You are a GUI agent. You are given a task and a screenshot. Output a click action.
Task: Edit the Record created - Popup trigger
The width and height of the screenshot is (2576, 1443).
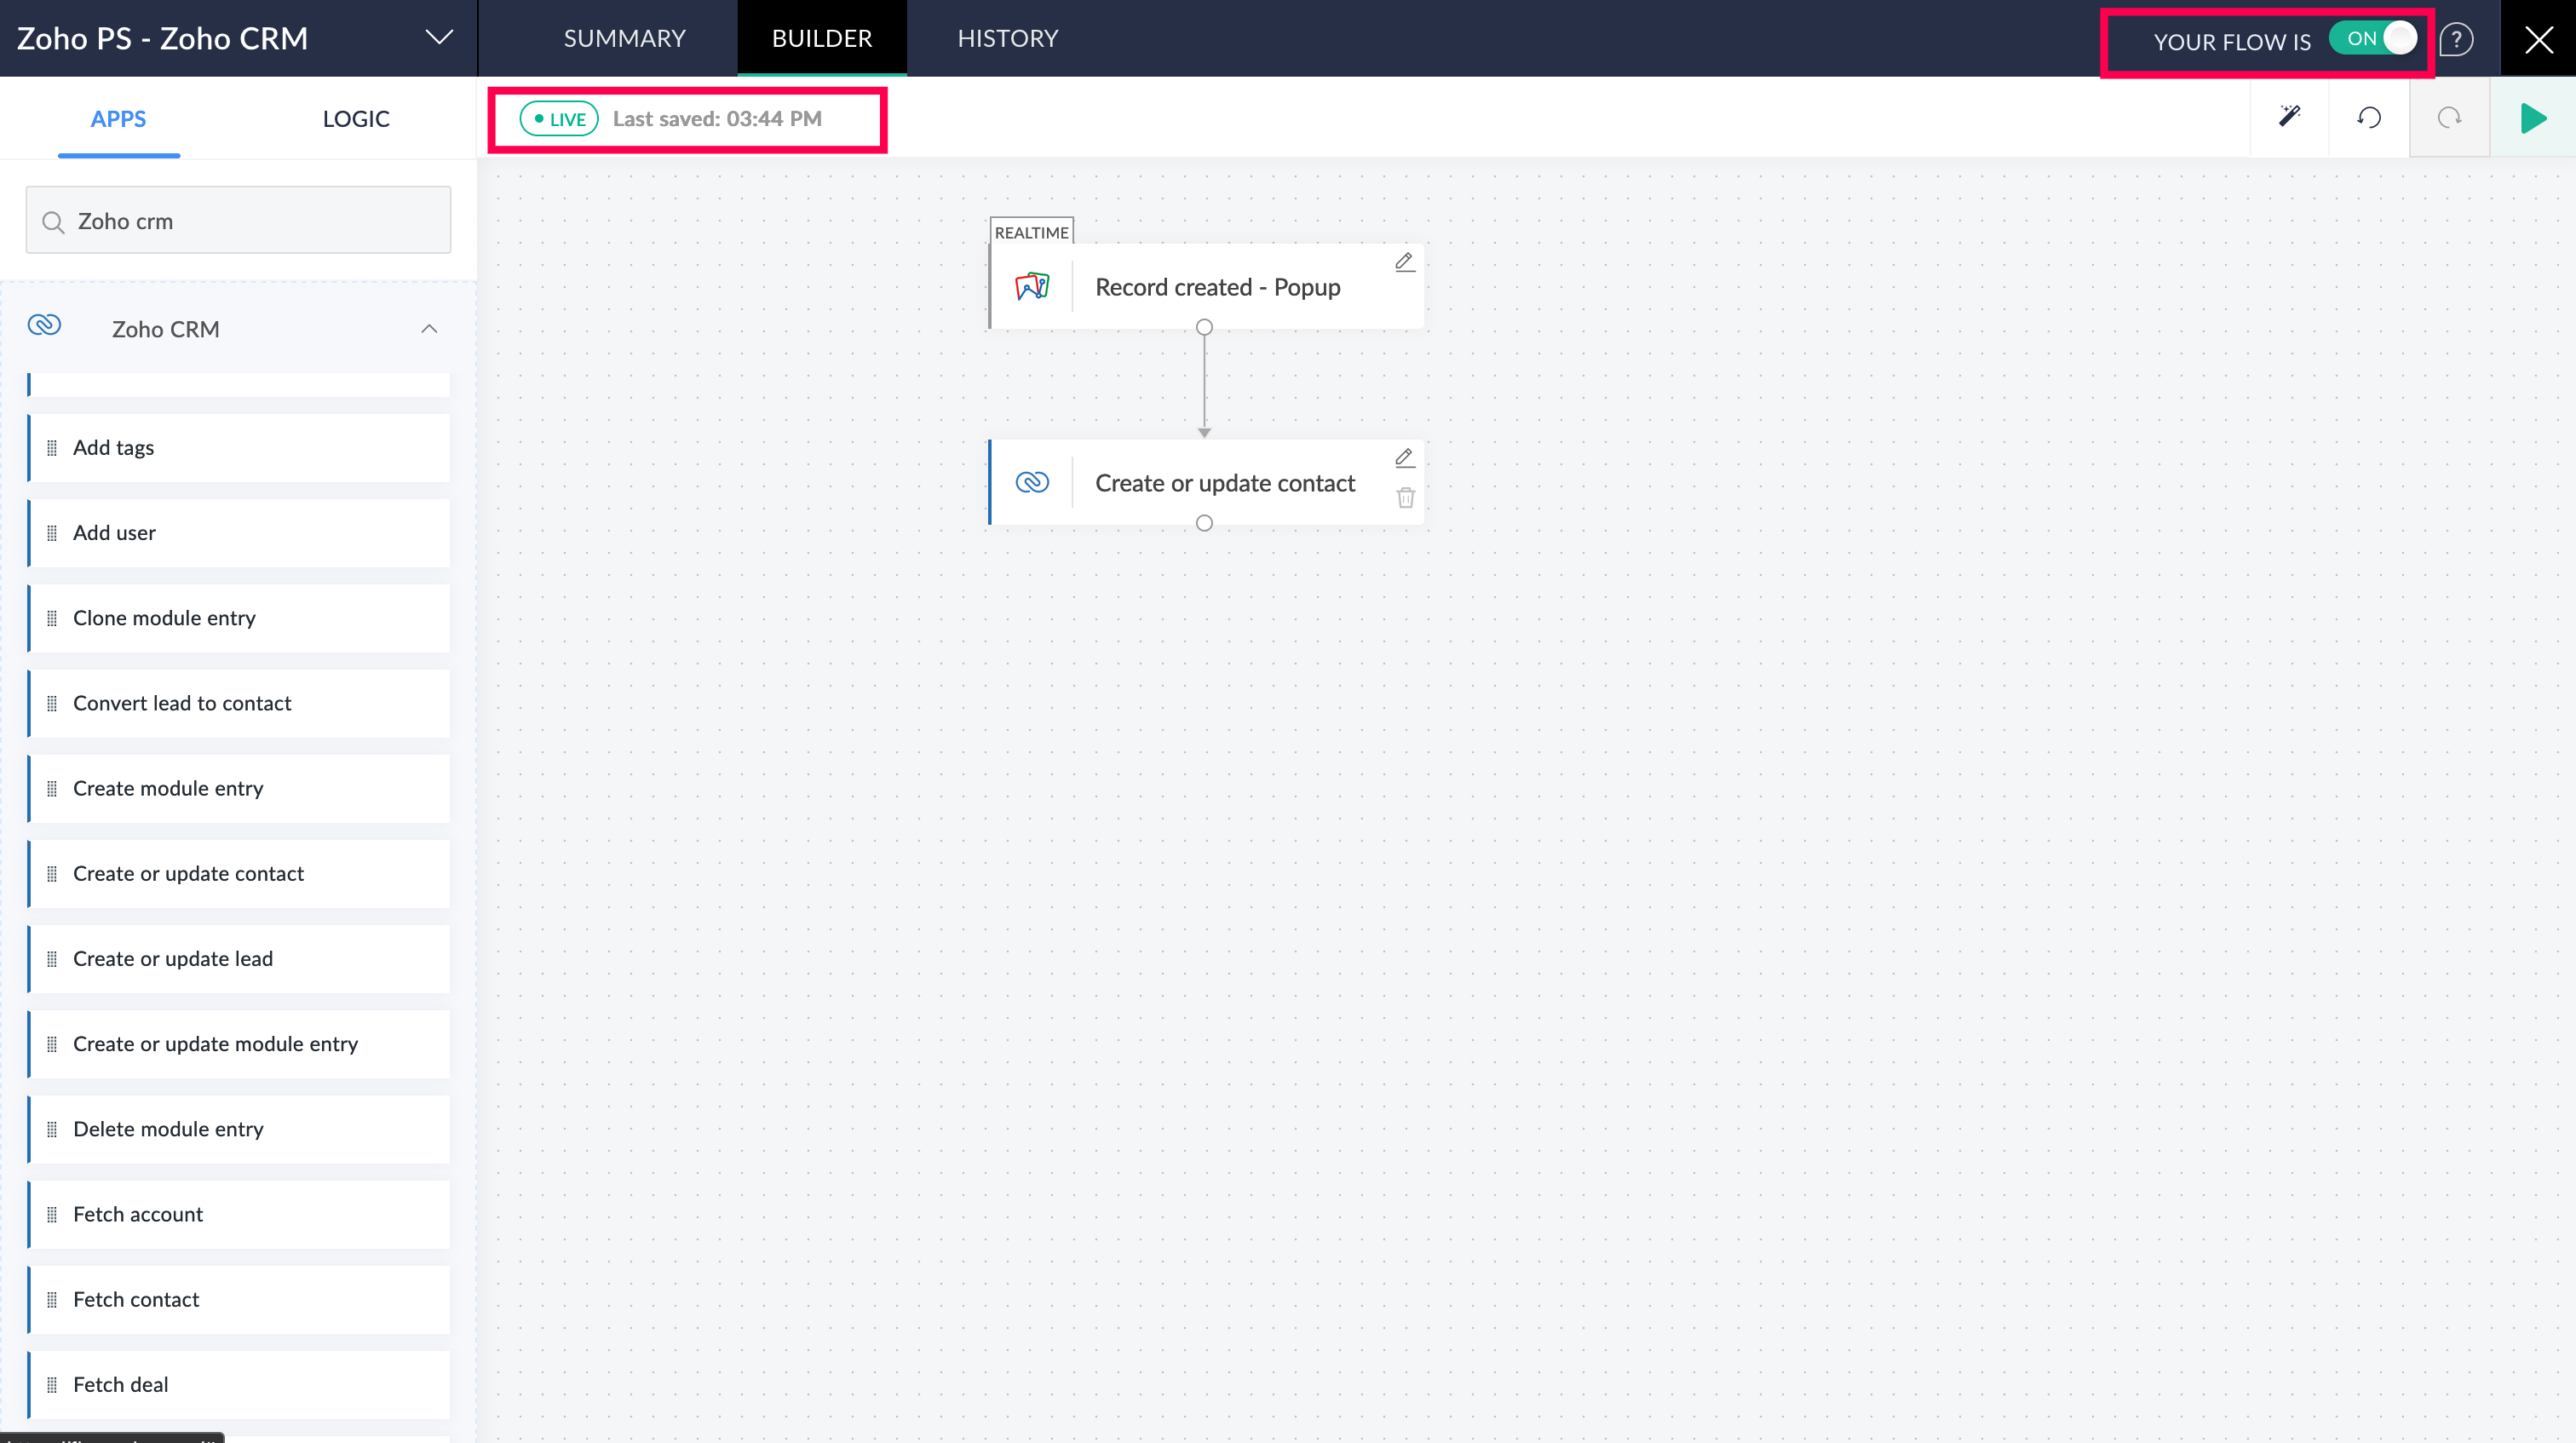[1404, 262]
